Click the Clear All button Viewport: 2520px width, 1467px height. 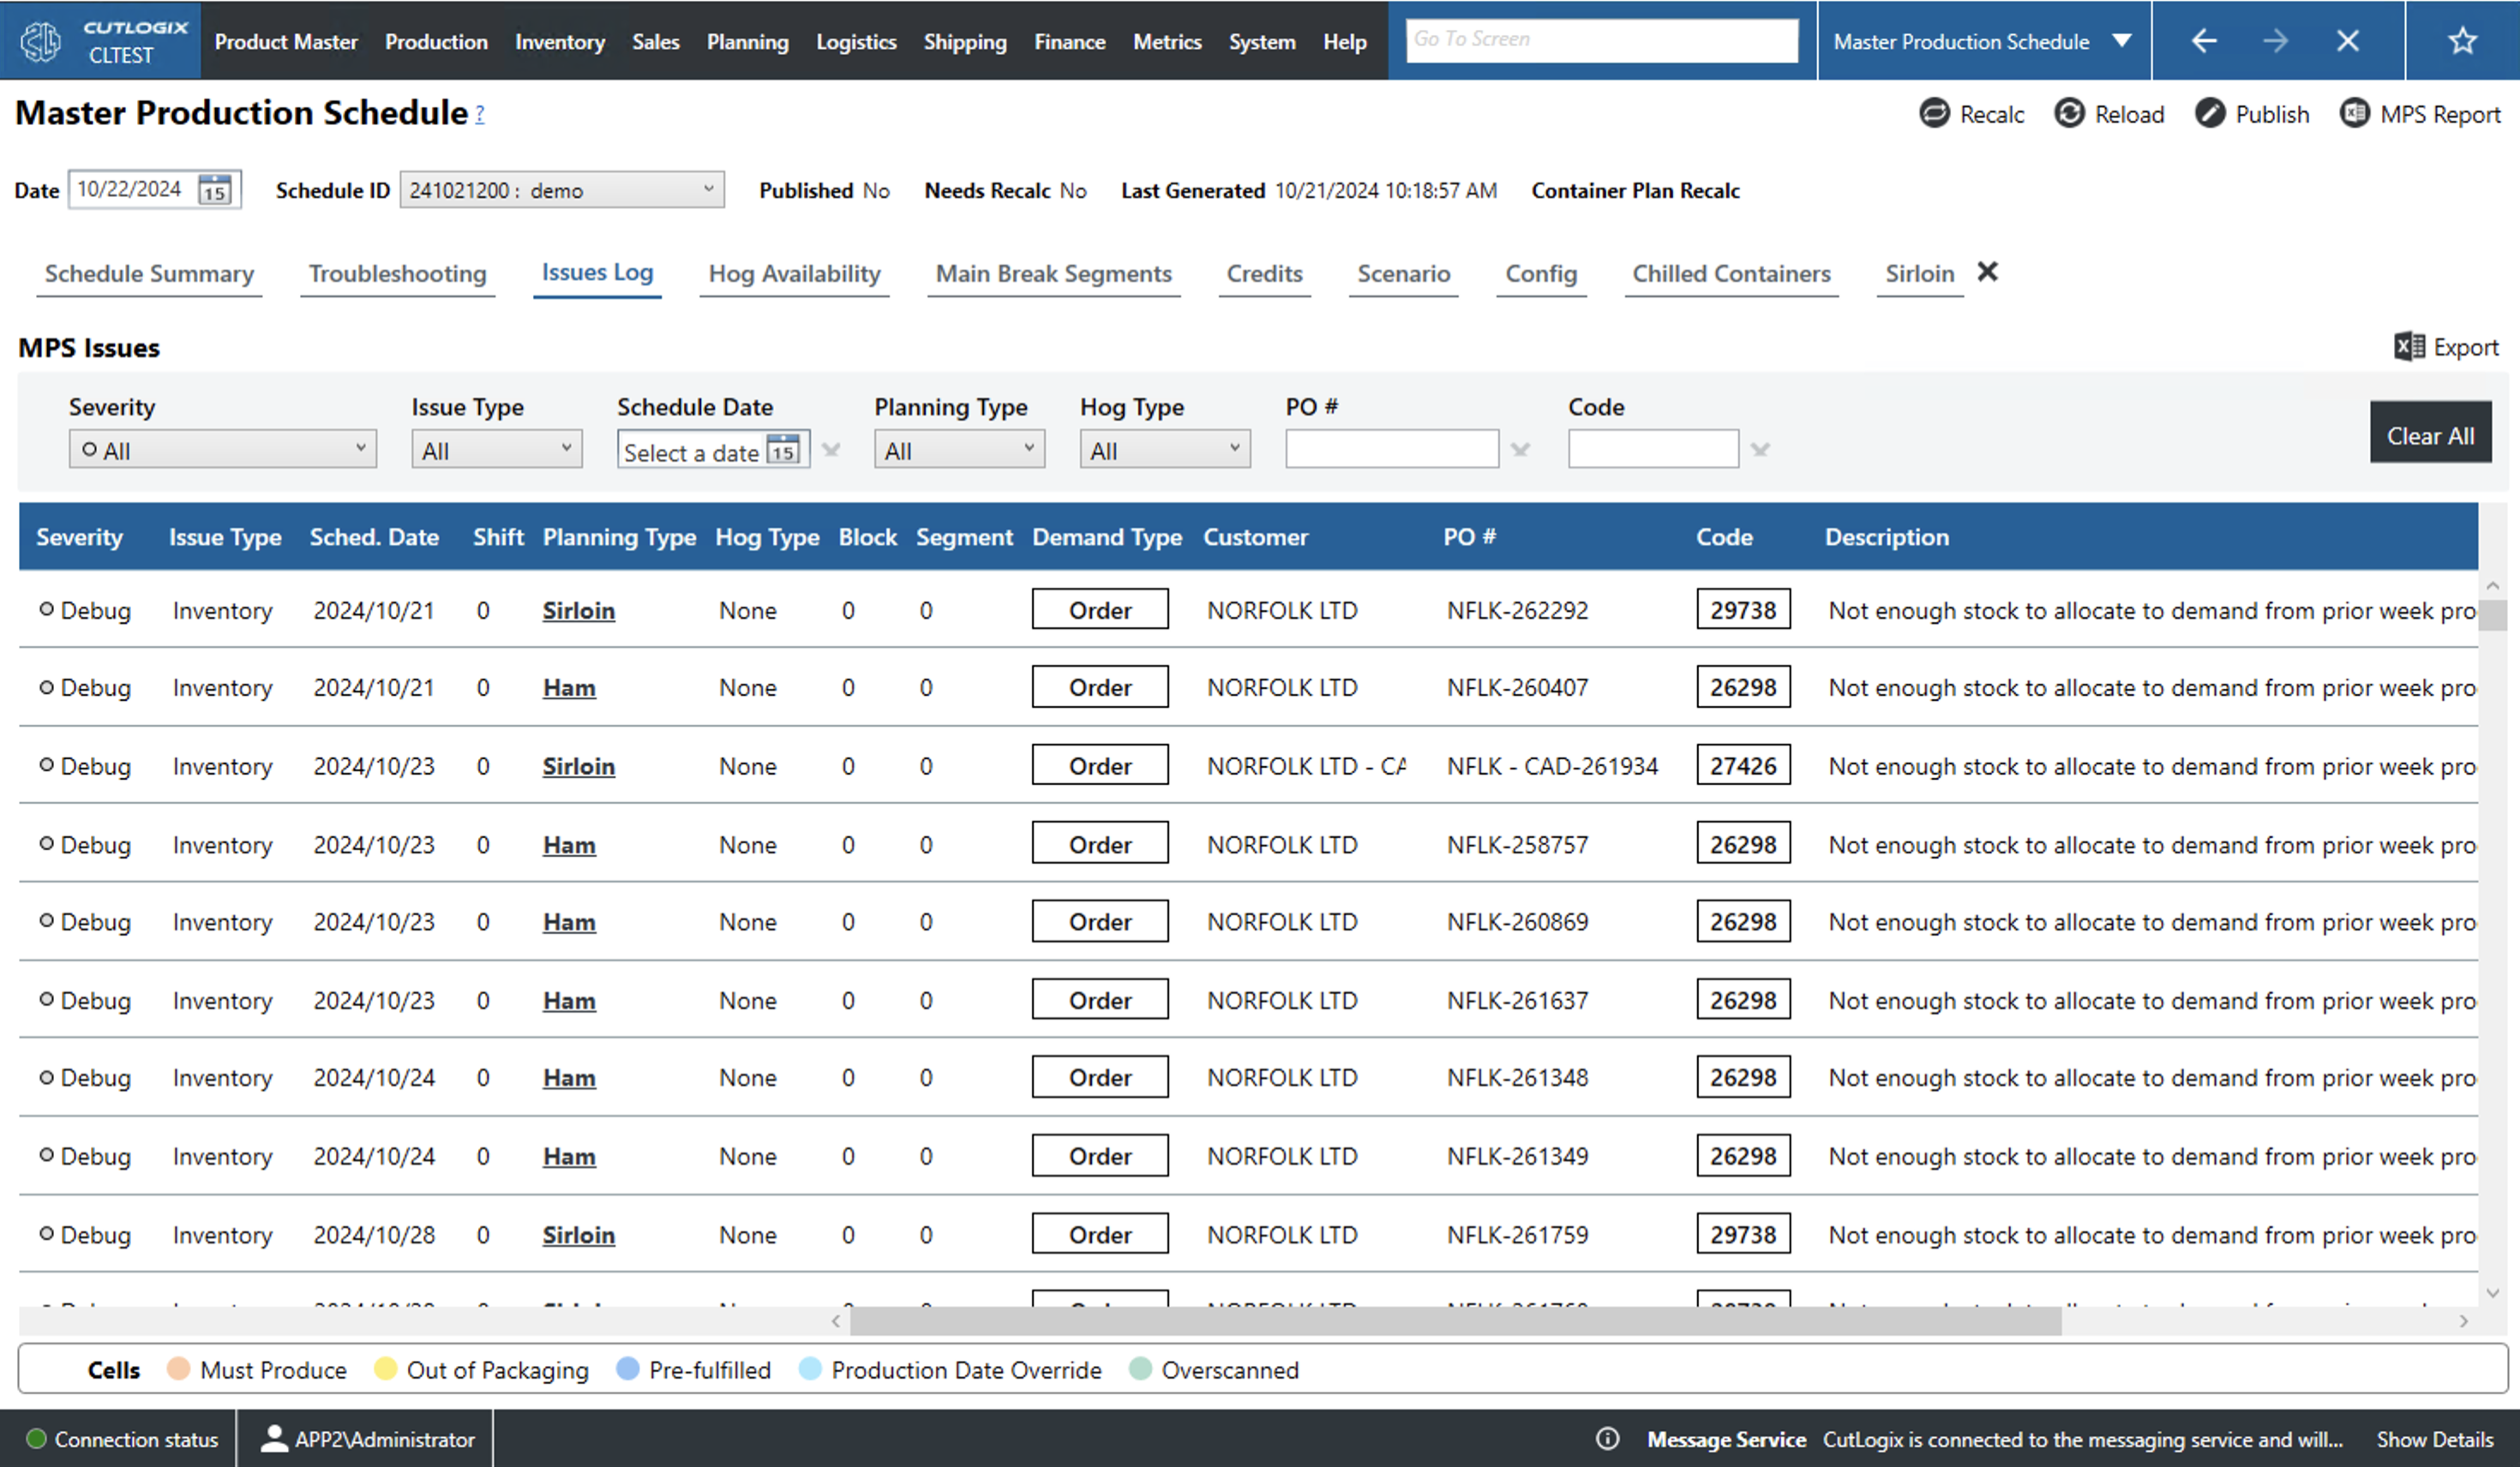click(2431, 433)
